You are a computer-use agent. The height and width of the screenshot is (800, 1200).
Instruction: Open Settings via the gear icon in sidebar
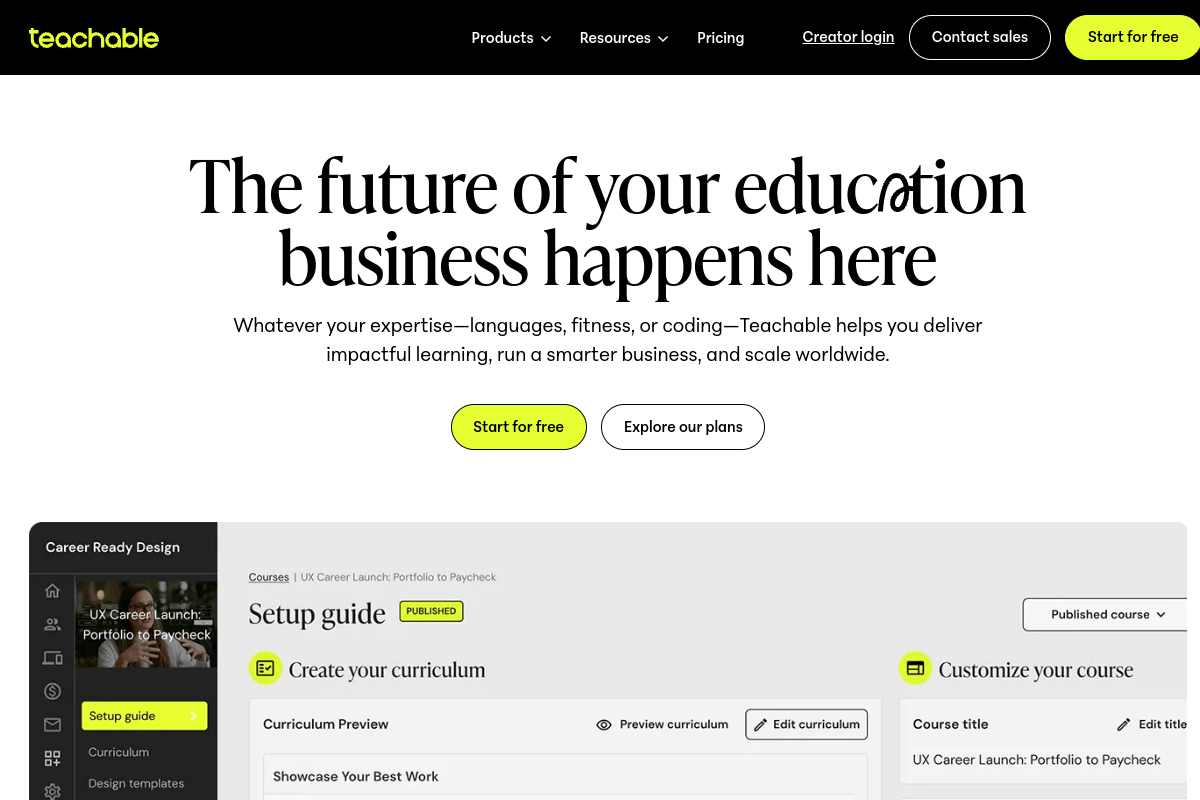click(x=52, y=790)
